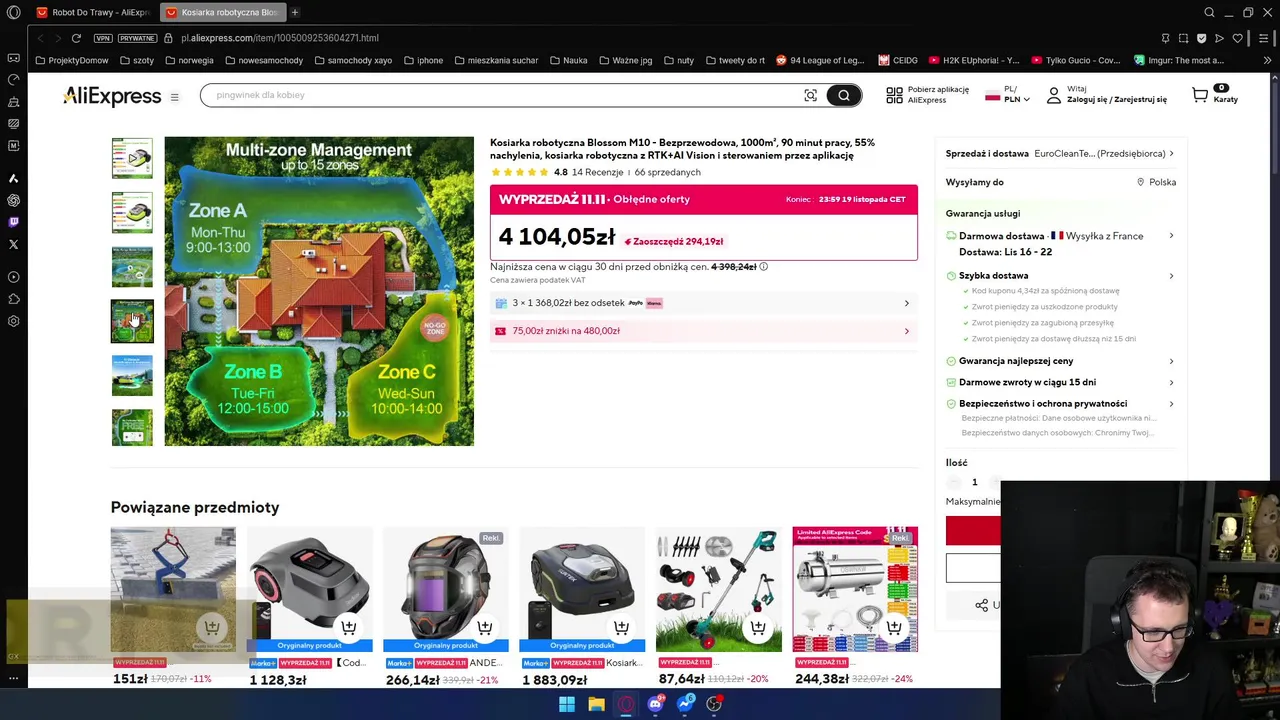Add the grass trimmer item to cart

(x=758, y=627)
